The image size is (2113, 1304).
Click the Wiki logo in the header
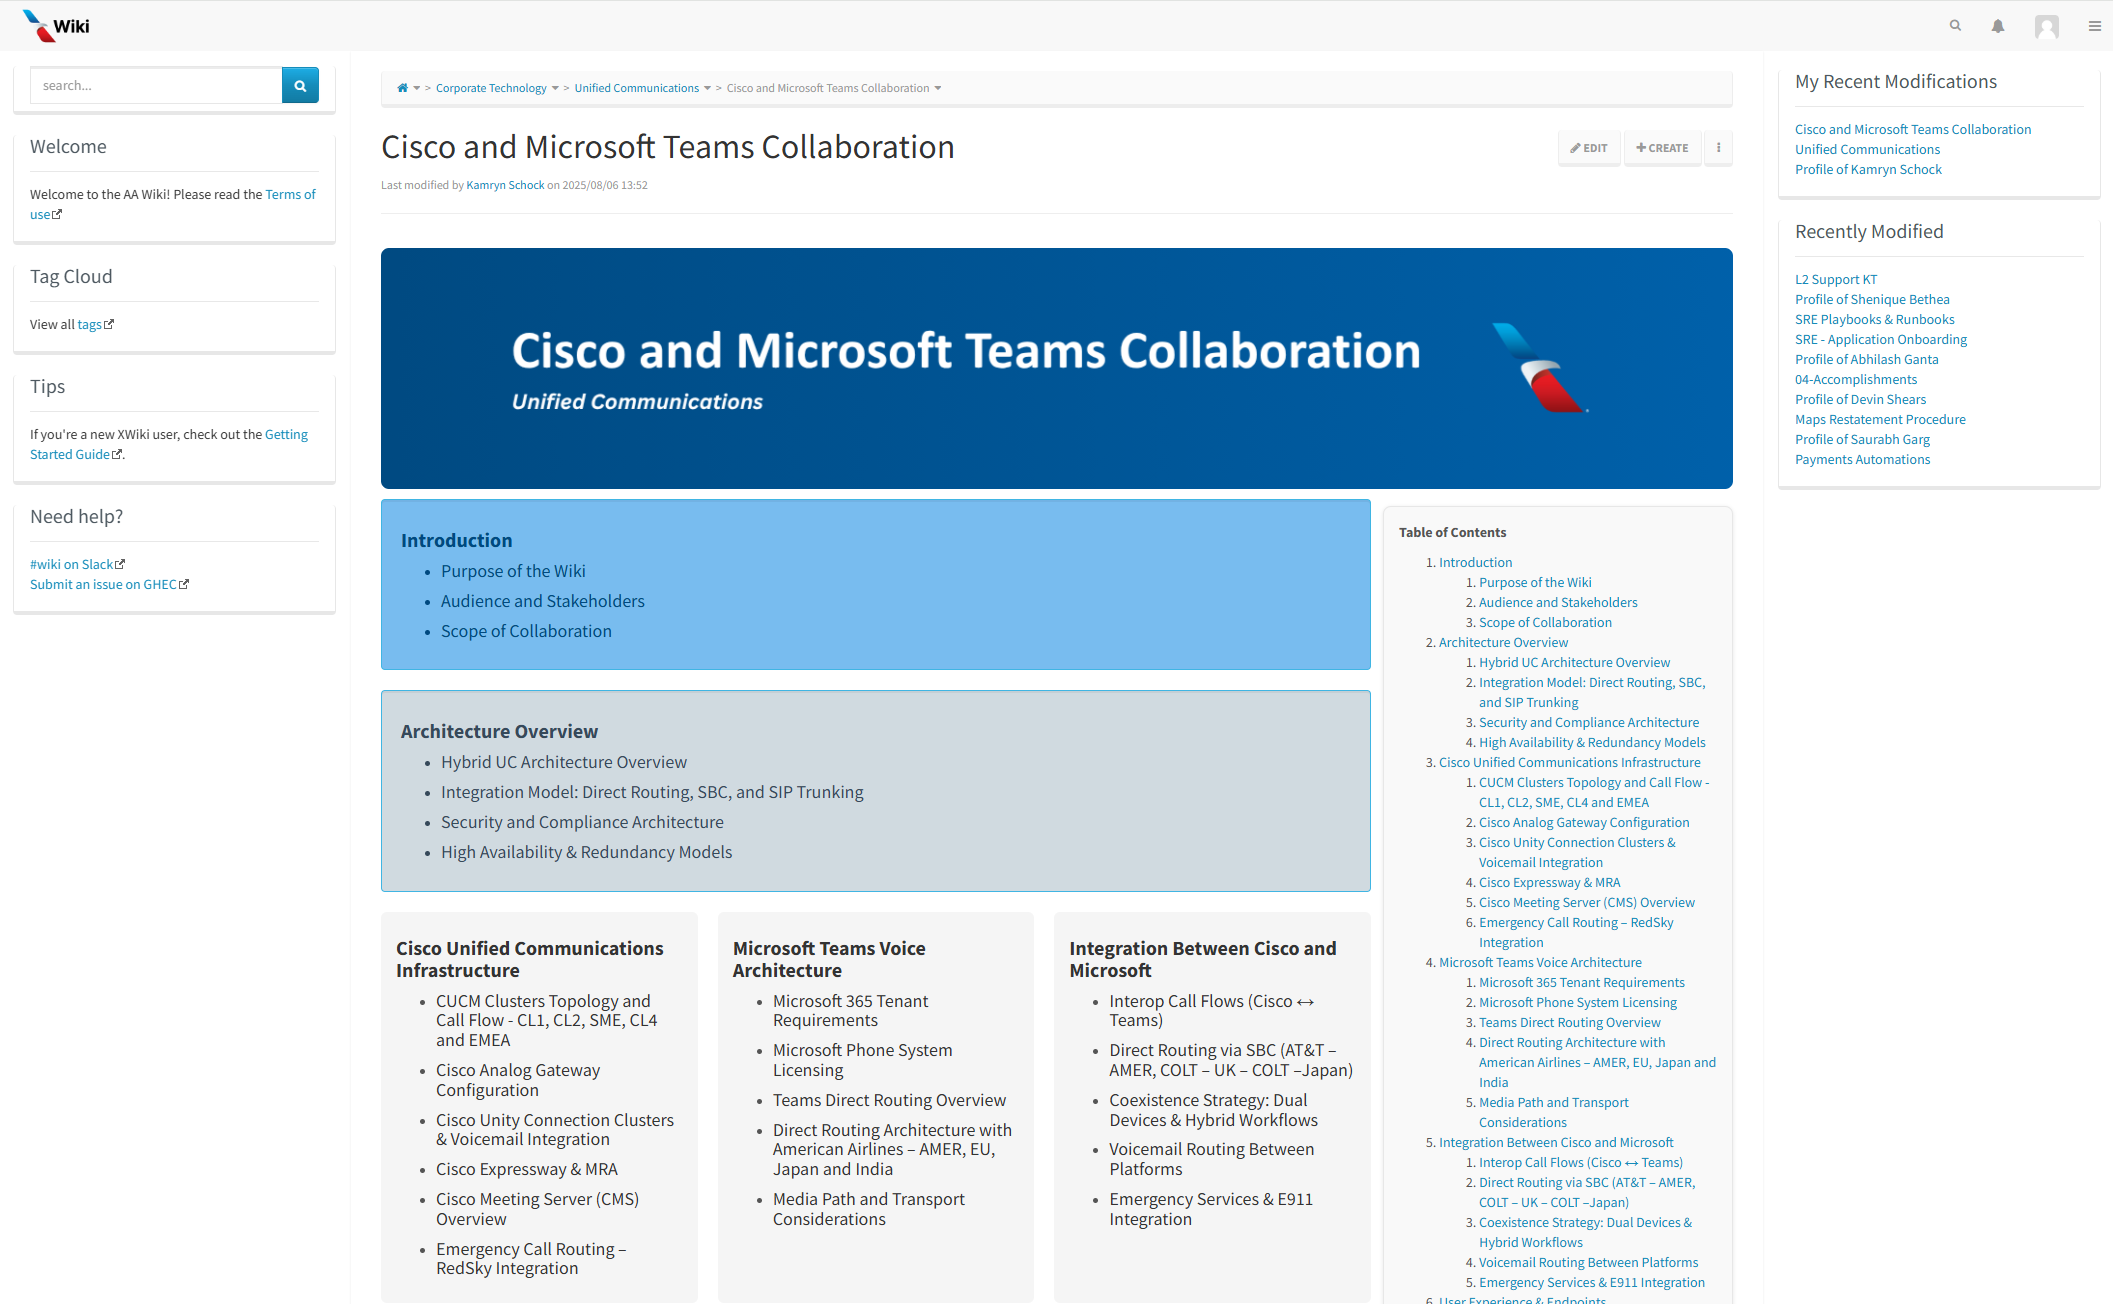tap(56, 25)
